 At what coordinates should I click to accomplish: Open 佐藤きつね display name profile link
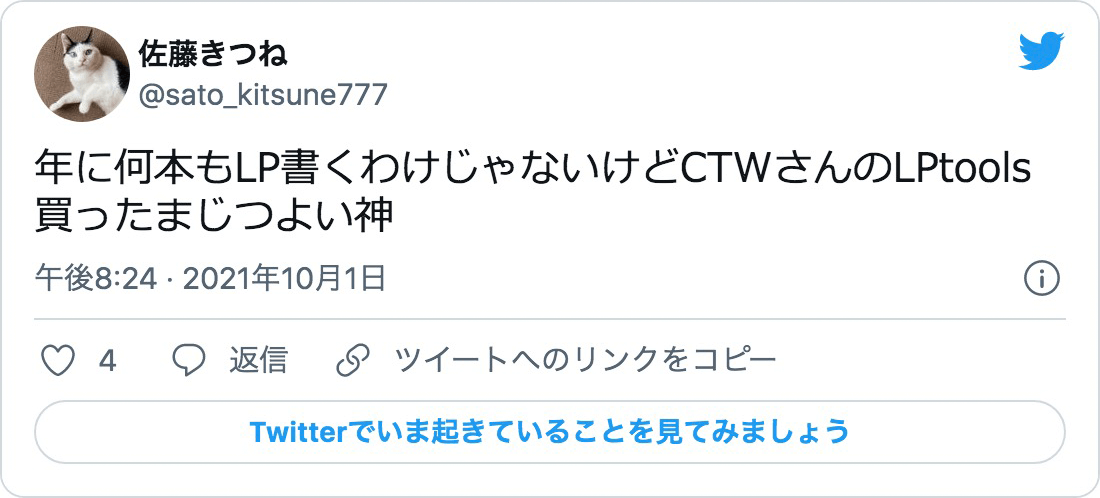[213, 54]
